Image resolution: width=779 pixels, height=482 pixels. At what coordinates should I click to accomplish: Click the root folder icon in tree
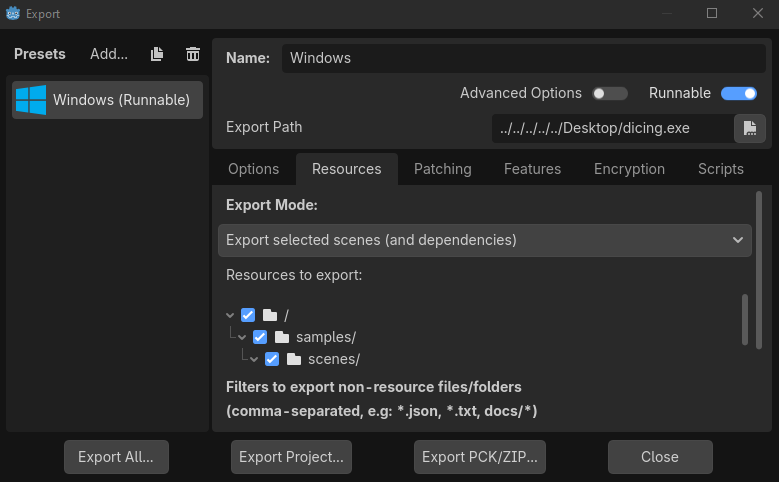point(269,315)
